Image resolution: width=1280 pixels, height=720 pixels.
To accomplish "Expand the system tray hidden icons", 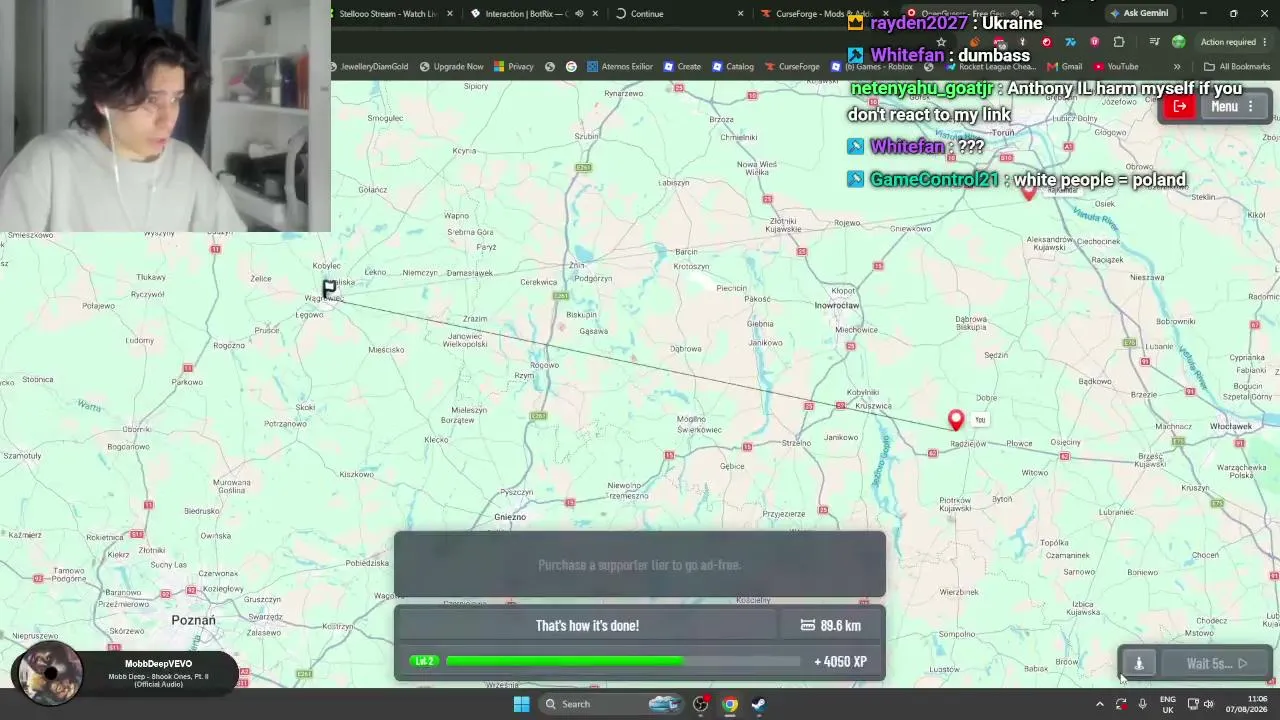I will [x=1099, y=704].
